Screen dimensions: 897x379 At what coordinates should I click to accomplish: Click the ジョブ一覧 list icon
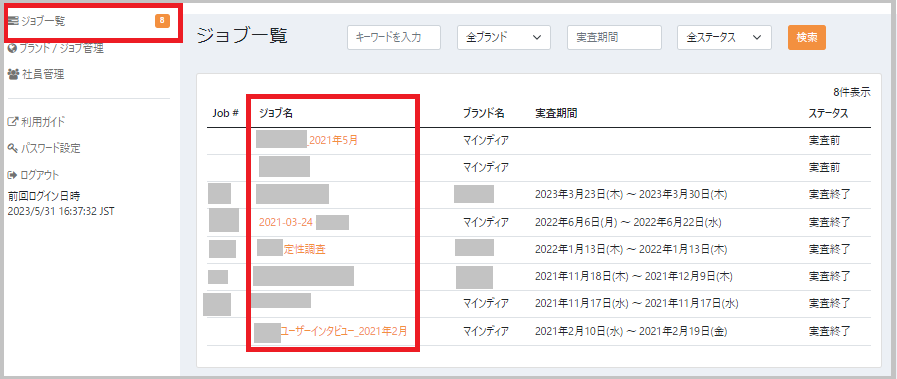pyautogui.click(x=13, y=22)
